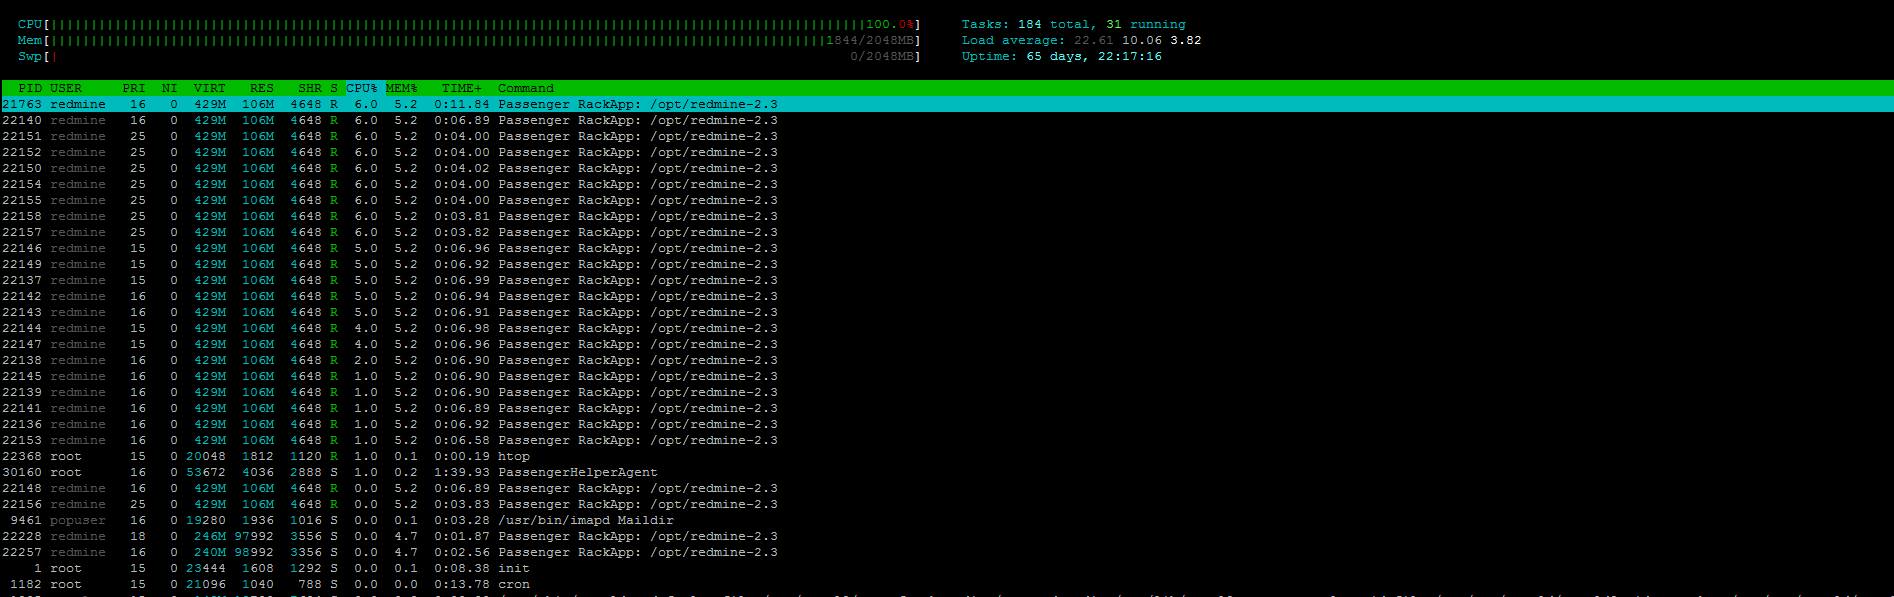
Task: Select the process row with PID 22145
Action: pos(947,376)
